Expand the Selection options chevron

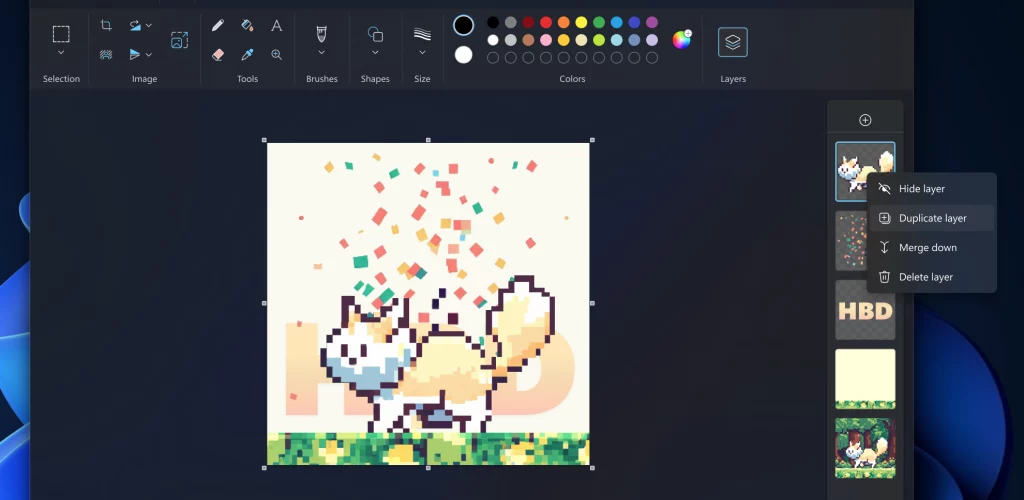point(61,52)
